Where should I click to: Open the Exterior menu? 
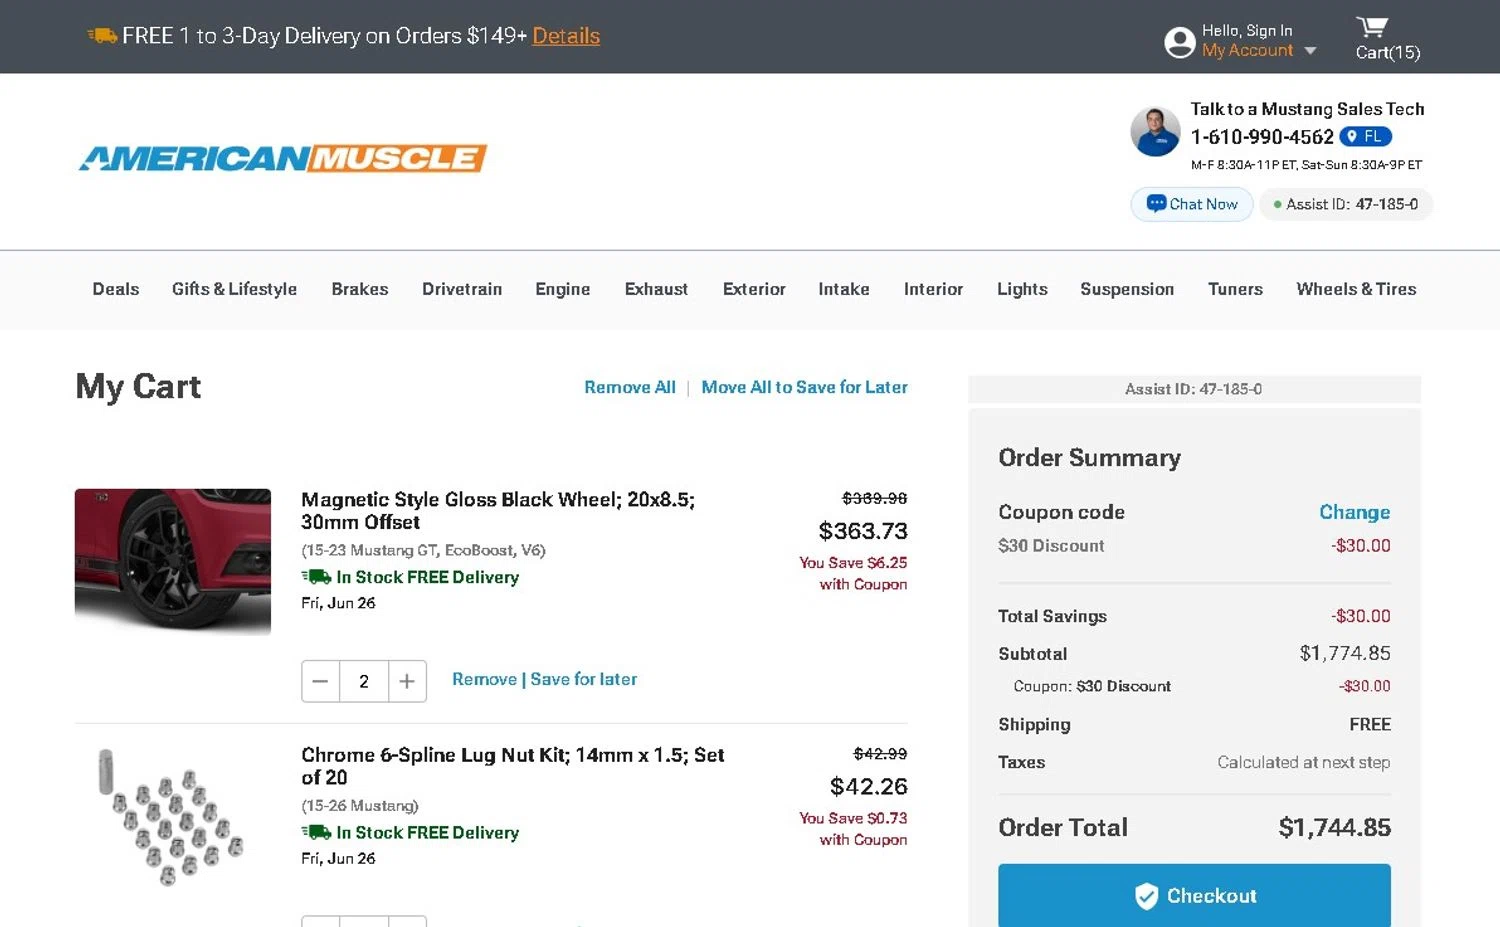tap(754, 289)
